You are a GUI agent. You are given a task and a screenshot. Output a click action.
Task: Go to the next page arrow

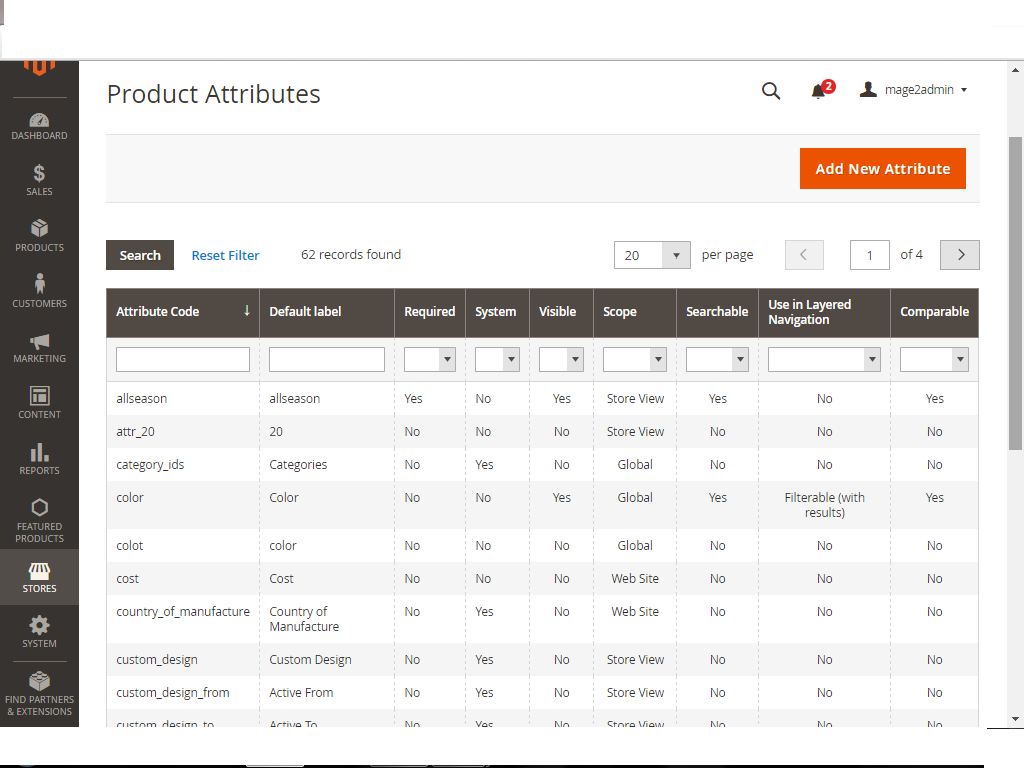coord(960,255)
